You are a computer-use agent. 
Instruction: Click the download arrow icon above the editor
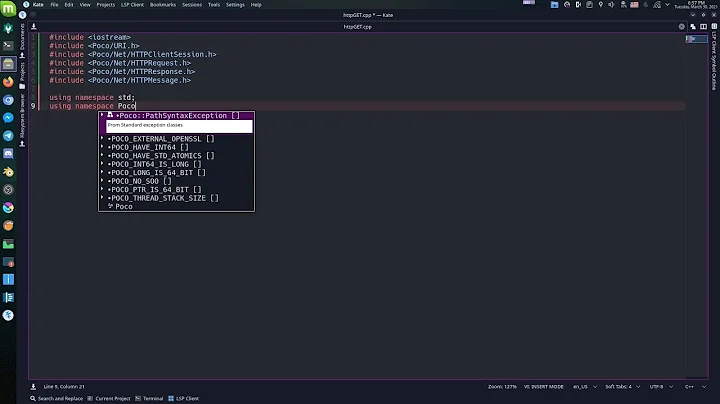(x=34, y=27)
